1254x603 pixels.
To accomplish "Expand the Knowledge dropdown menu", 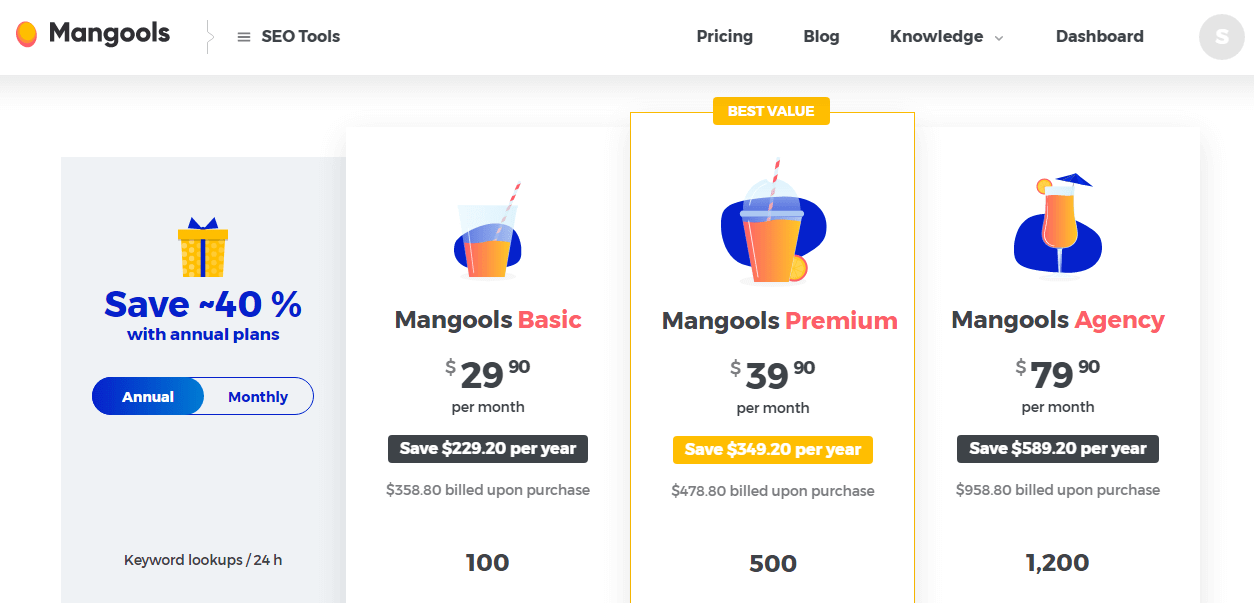I will (946, 37).
